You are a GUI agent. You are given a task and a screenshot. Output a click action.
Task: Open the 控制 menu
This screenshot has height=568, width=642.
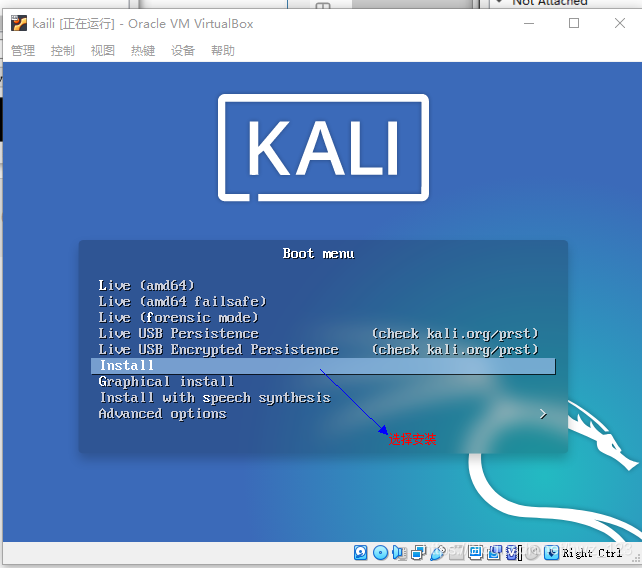point(63,50)
